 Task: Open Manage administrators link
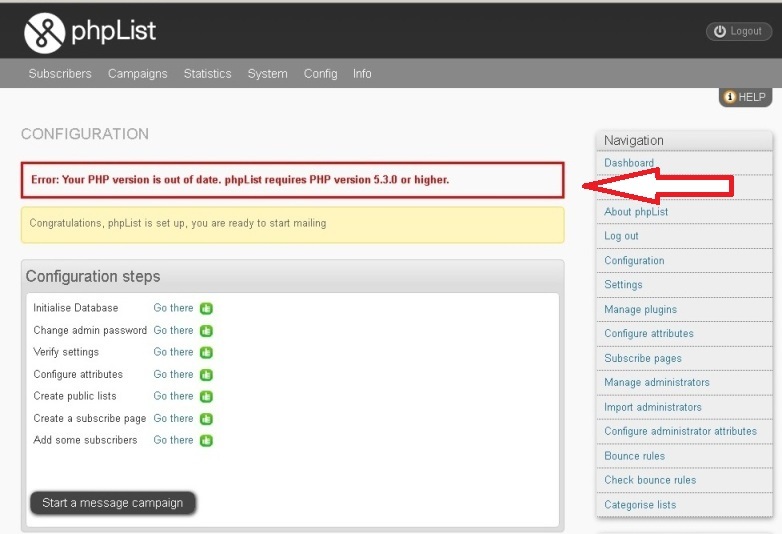tap(657, 382)
